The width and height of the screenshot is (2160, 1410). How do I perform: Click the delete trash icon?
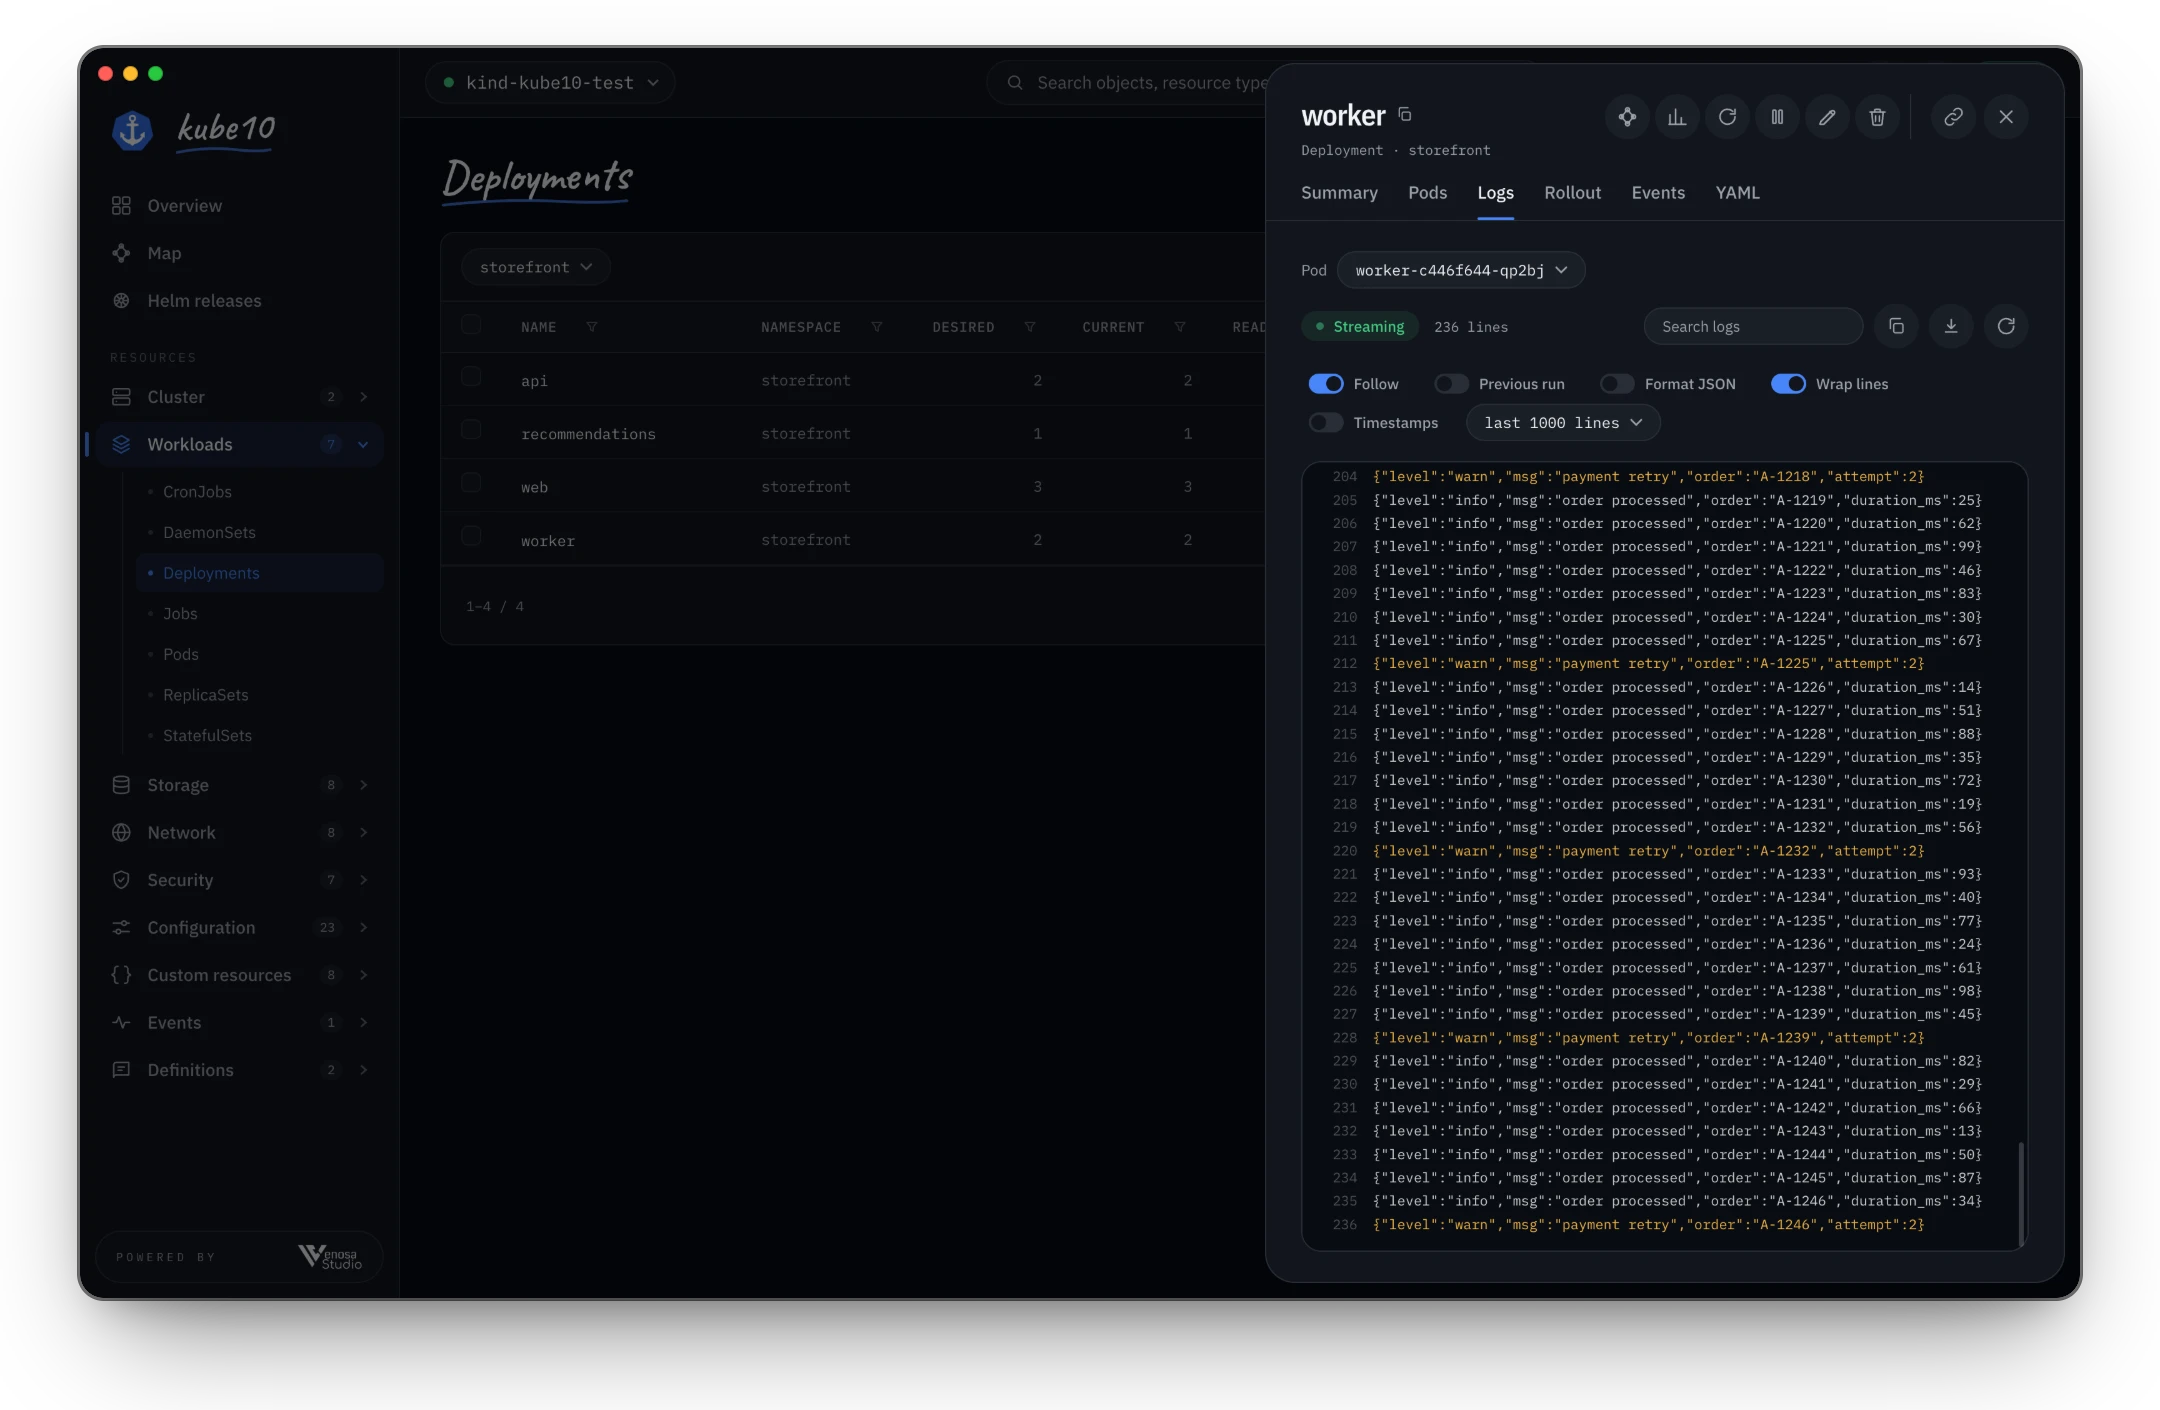pos(1877,117)
